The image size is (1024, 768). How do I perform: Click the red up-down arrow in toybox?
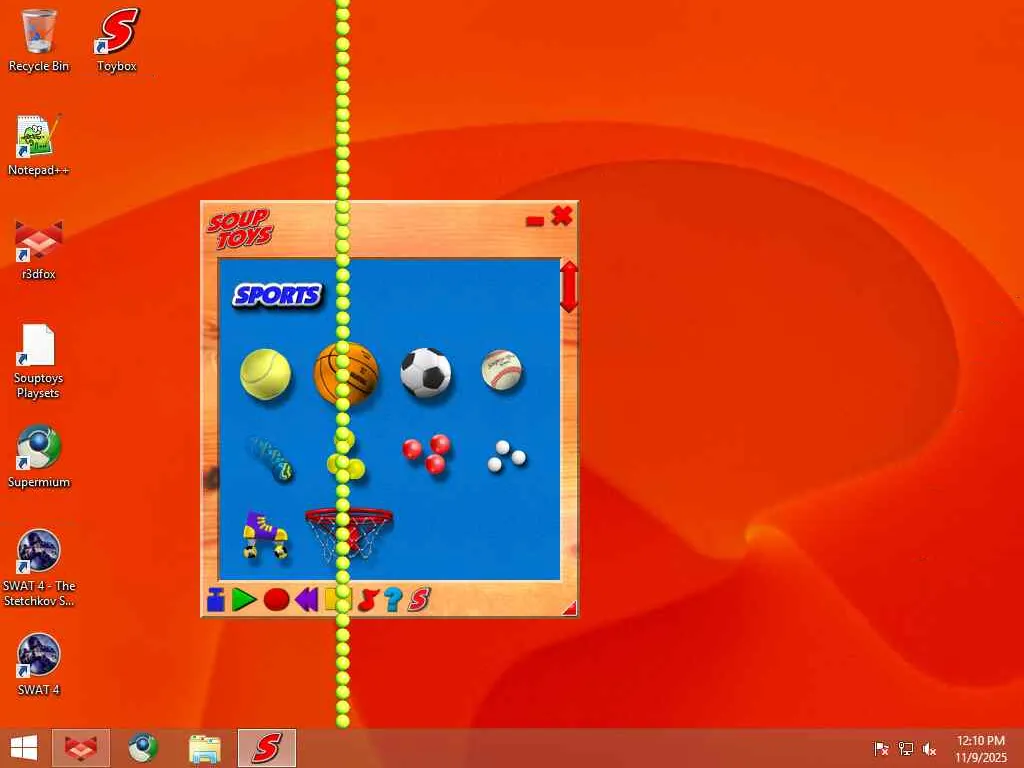(x=569, y=287)
